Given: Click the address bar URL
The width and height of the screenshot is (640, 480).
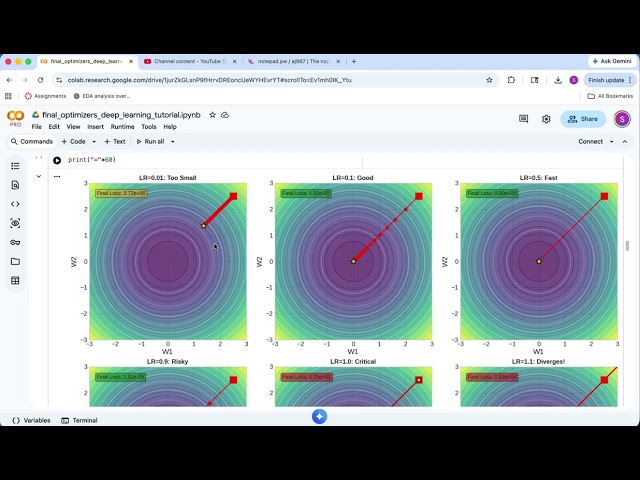Looking at the screenshot, I should [x=209, y=80].
